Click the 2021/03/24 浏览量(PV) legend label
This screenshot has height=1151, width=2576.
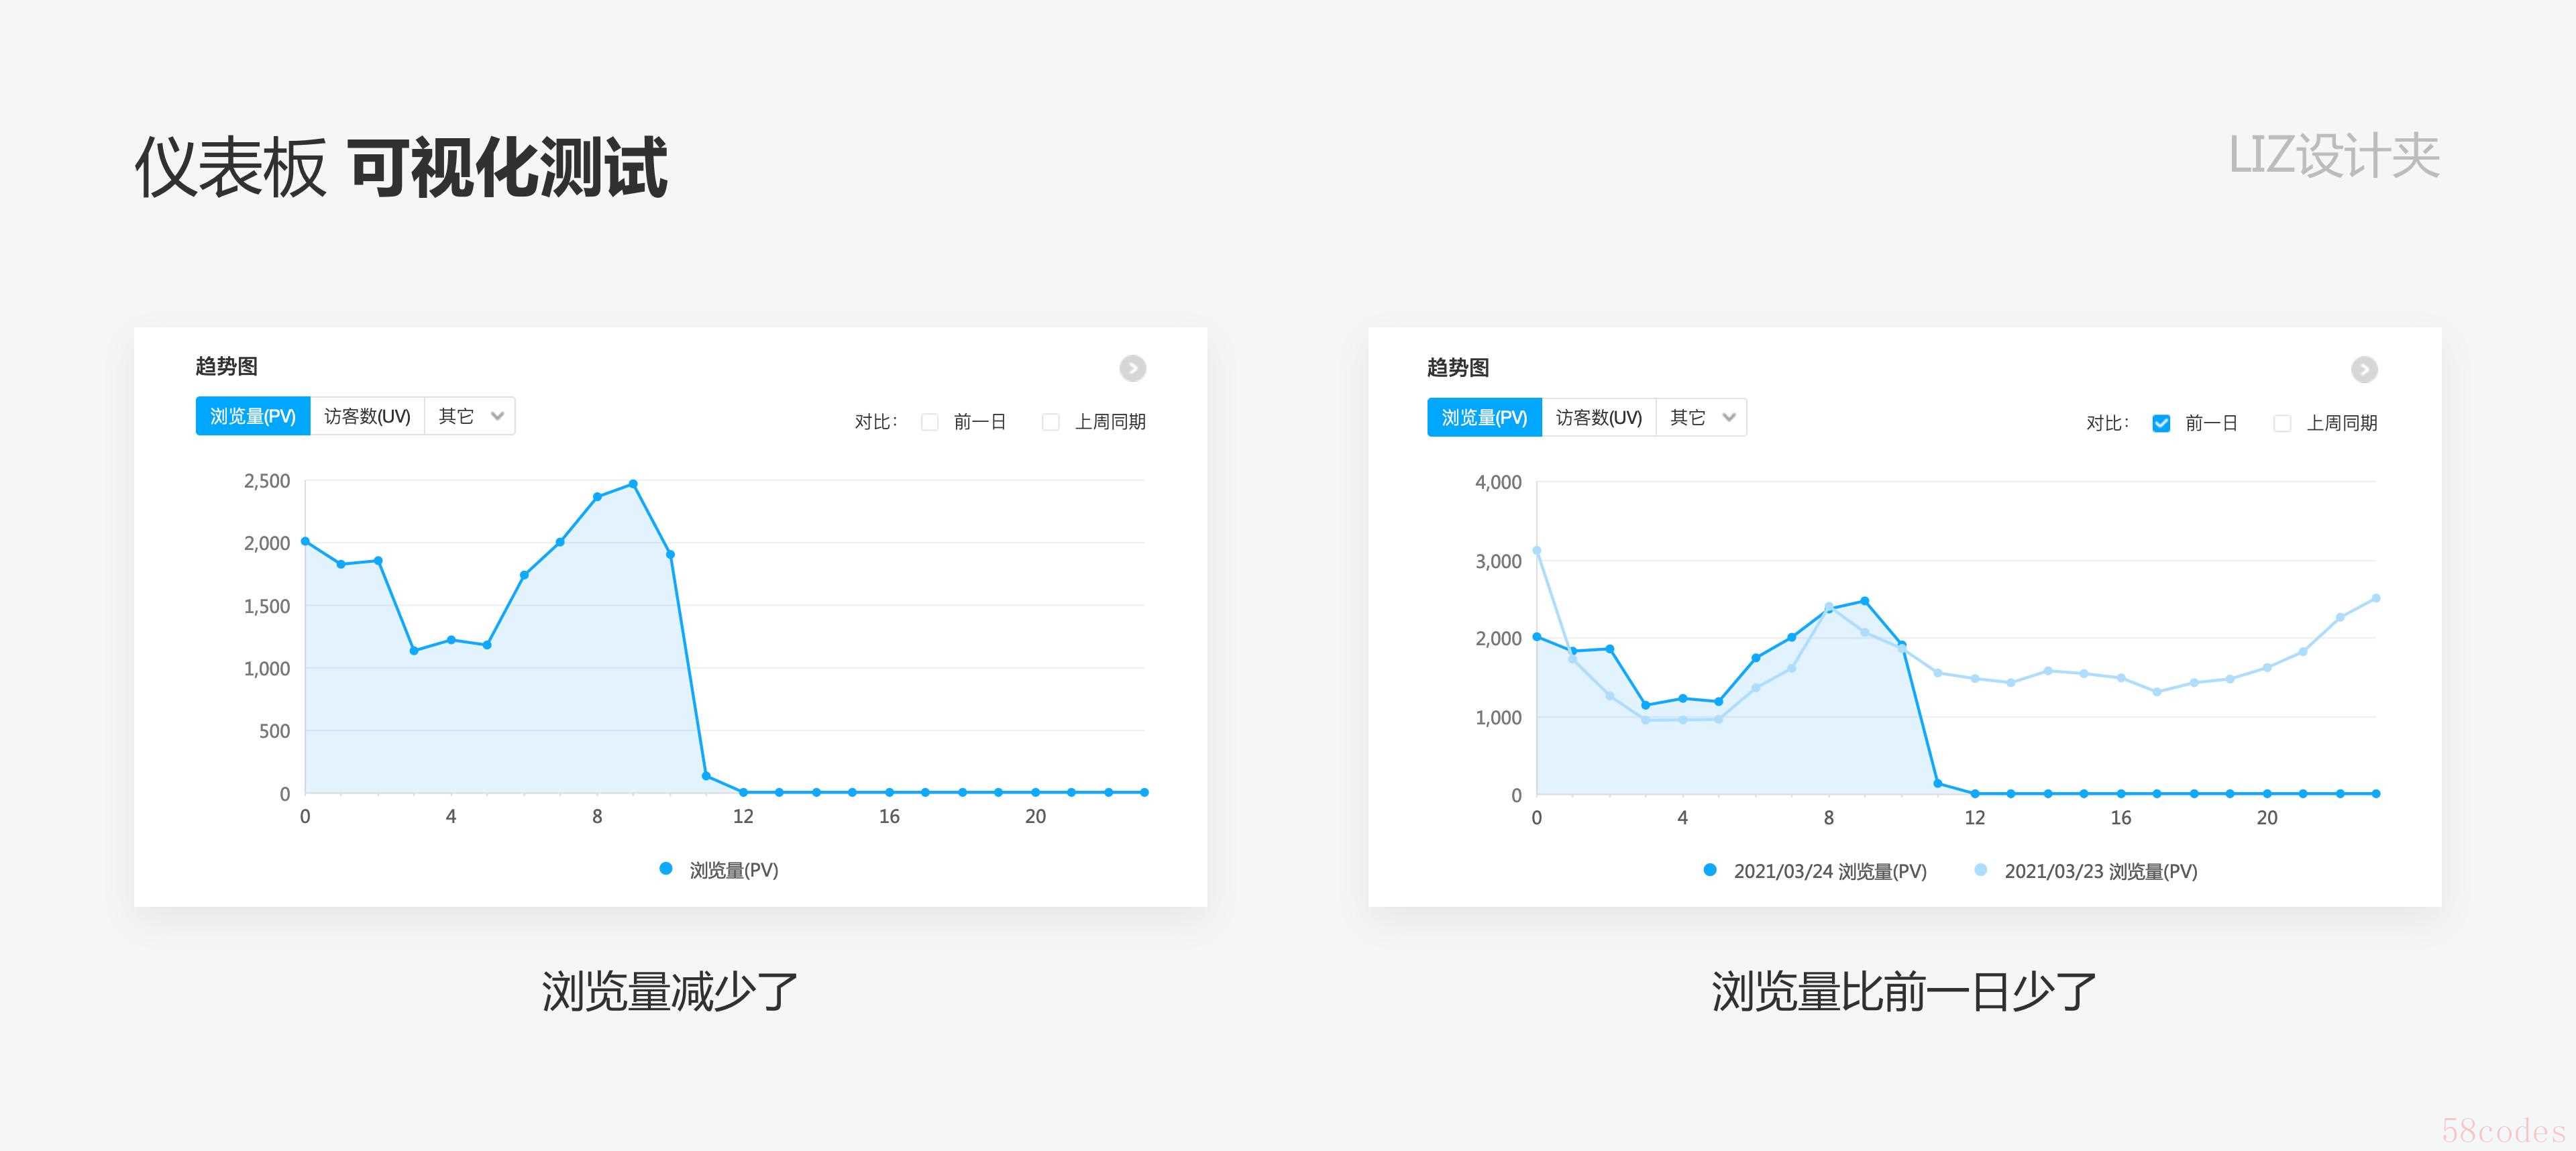[x=1829, y=871]
